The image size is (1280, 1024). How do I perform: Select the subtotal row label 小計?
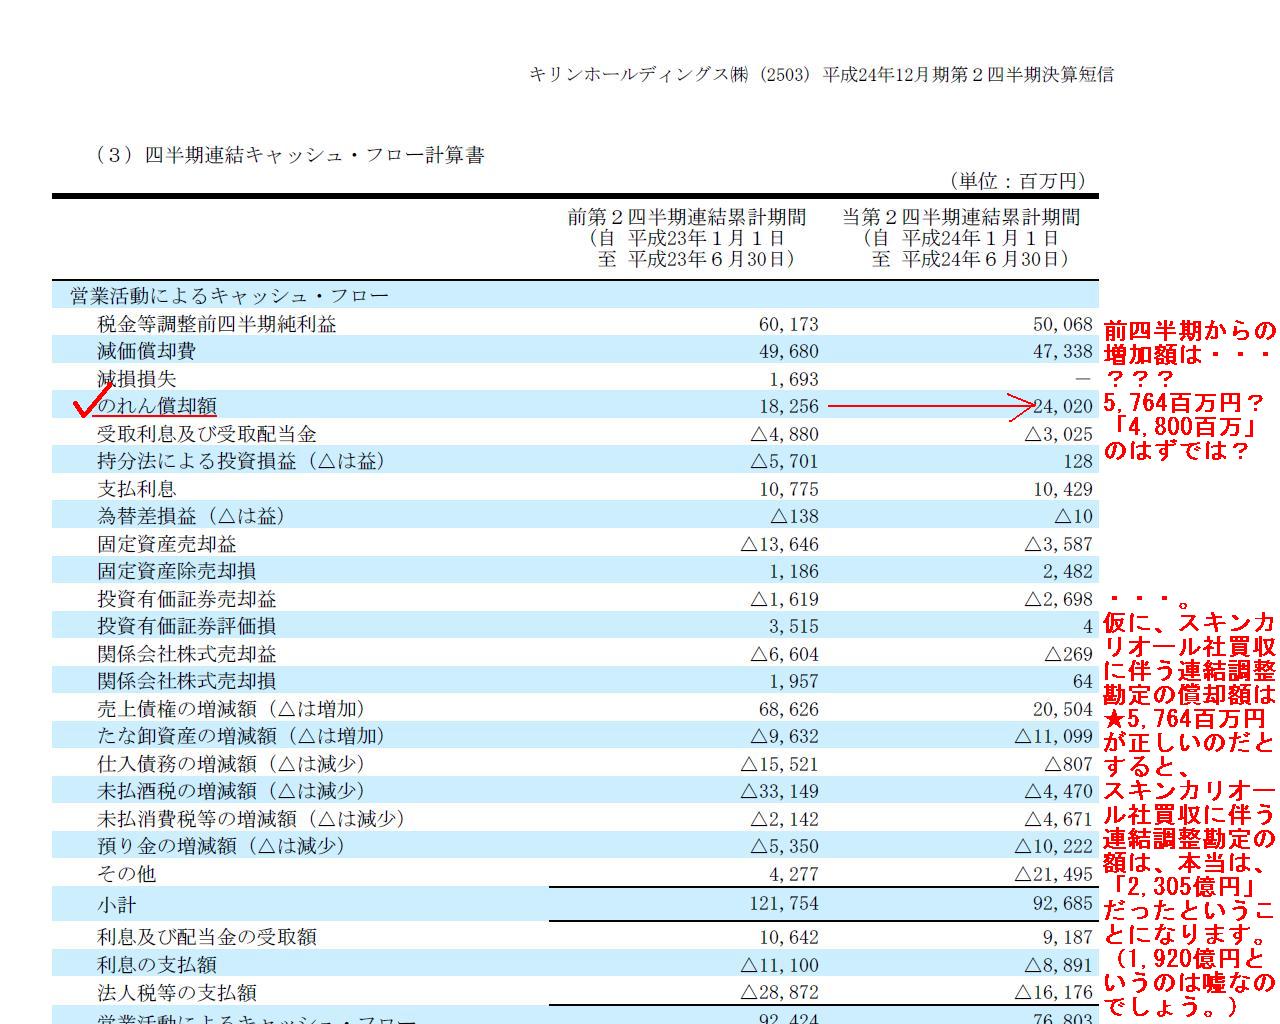click(117, 905)
